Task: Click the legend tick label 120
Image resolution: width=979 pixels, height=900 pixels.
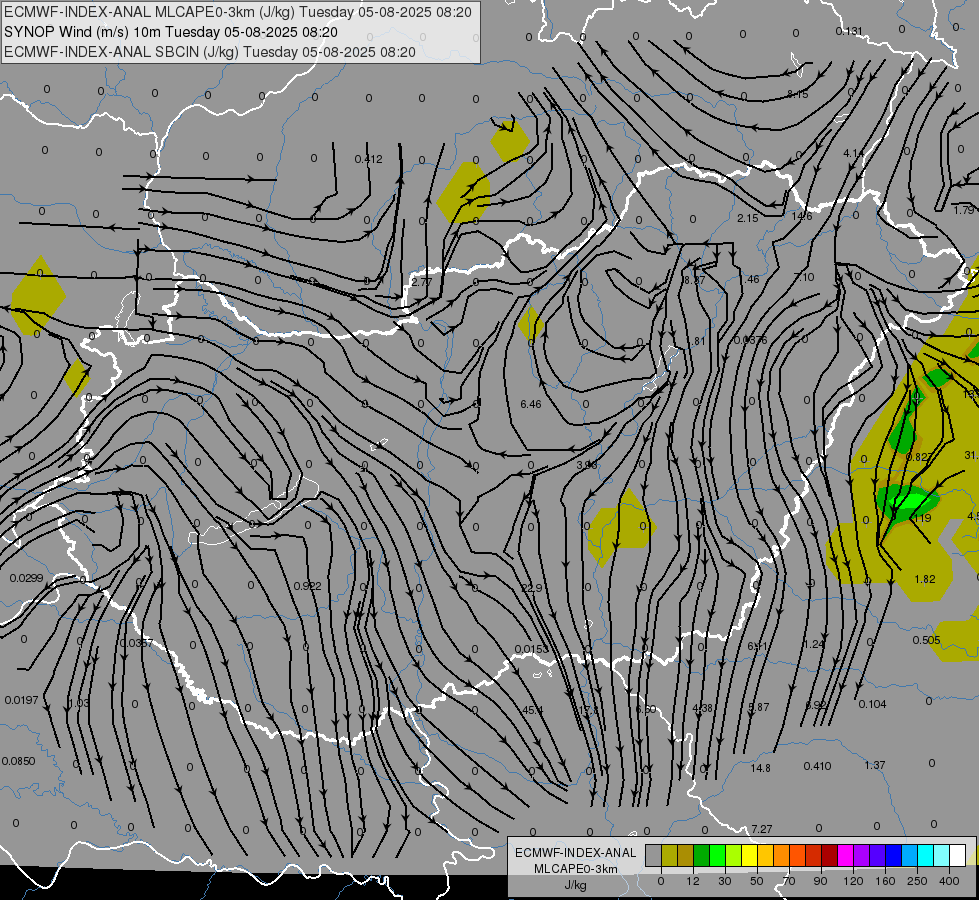Action: (853, 881)
